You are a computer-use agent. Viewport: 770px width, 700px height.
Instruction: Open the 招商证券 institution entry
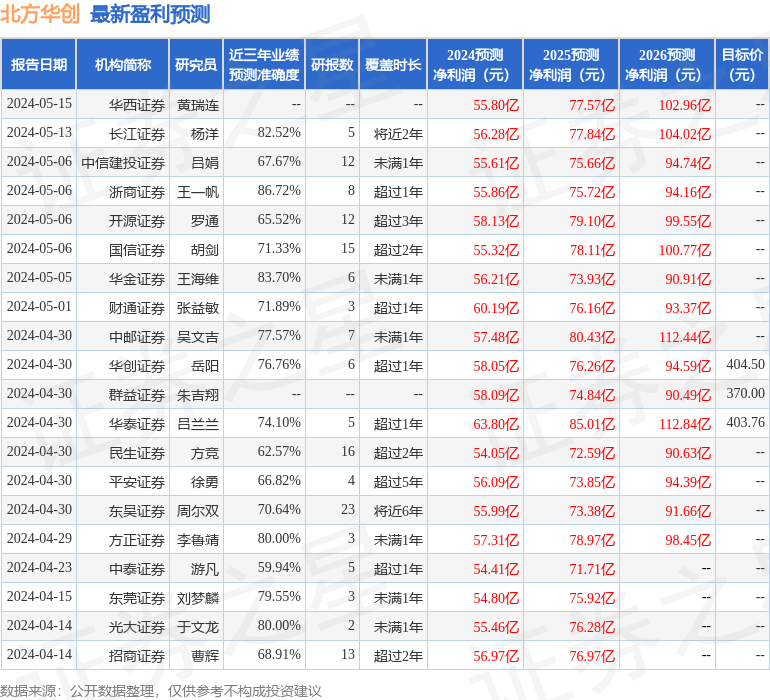click(x=137, y=655)
